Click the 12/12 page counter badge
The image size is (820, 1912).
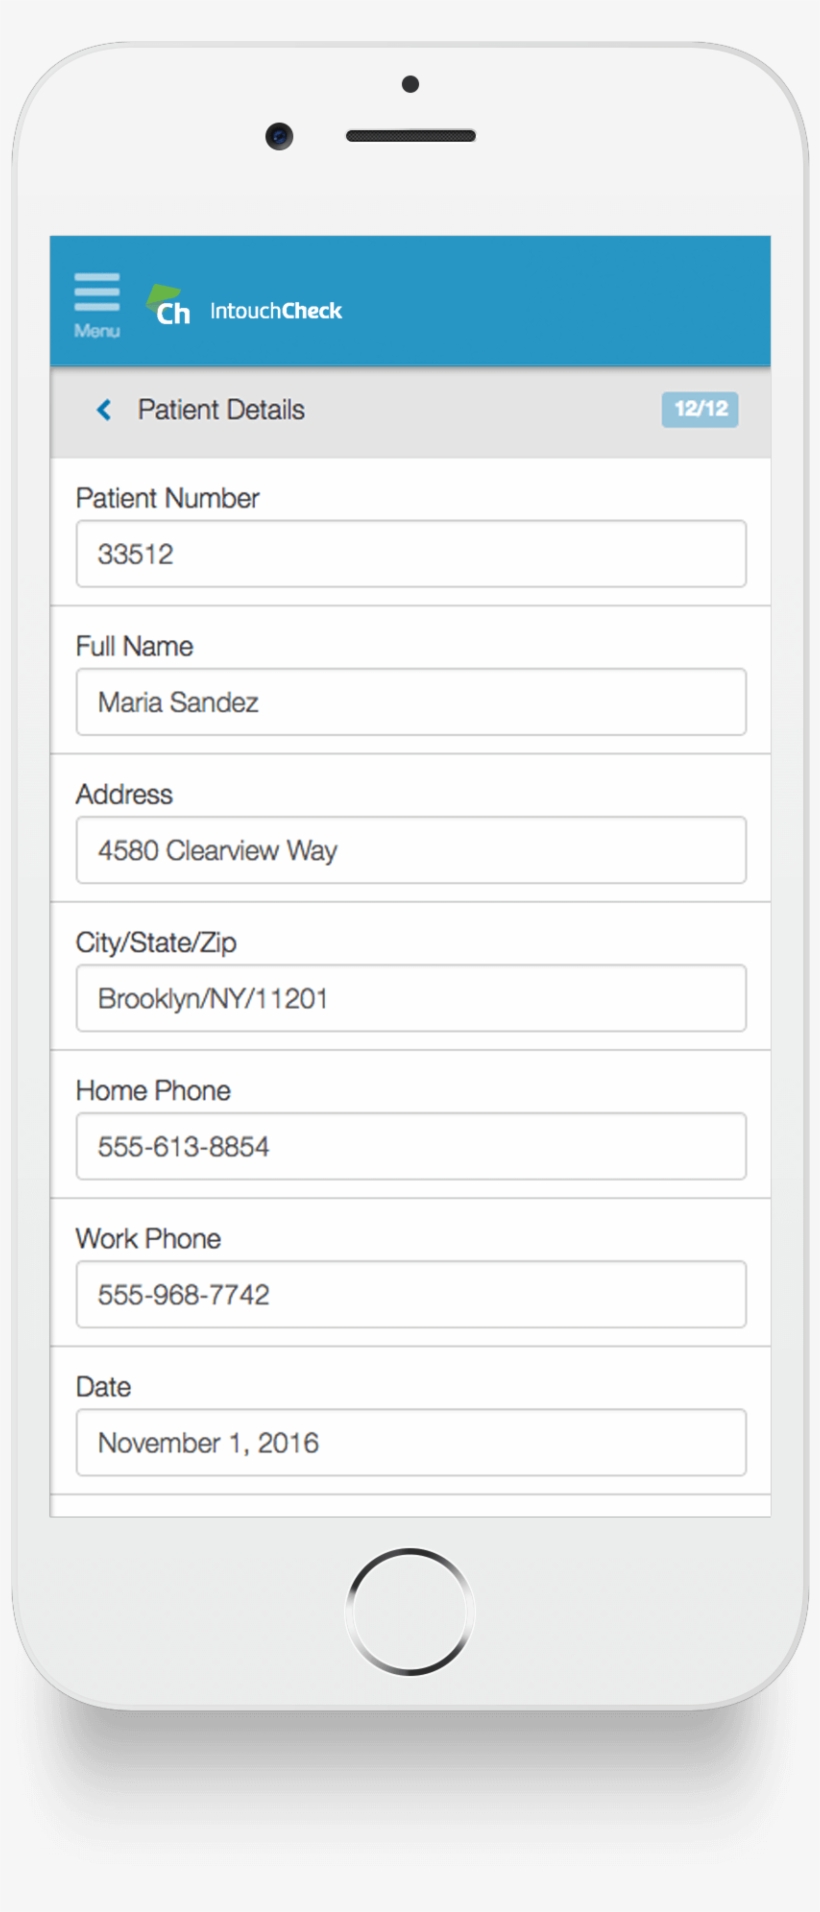700,409
